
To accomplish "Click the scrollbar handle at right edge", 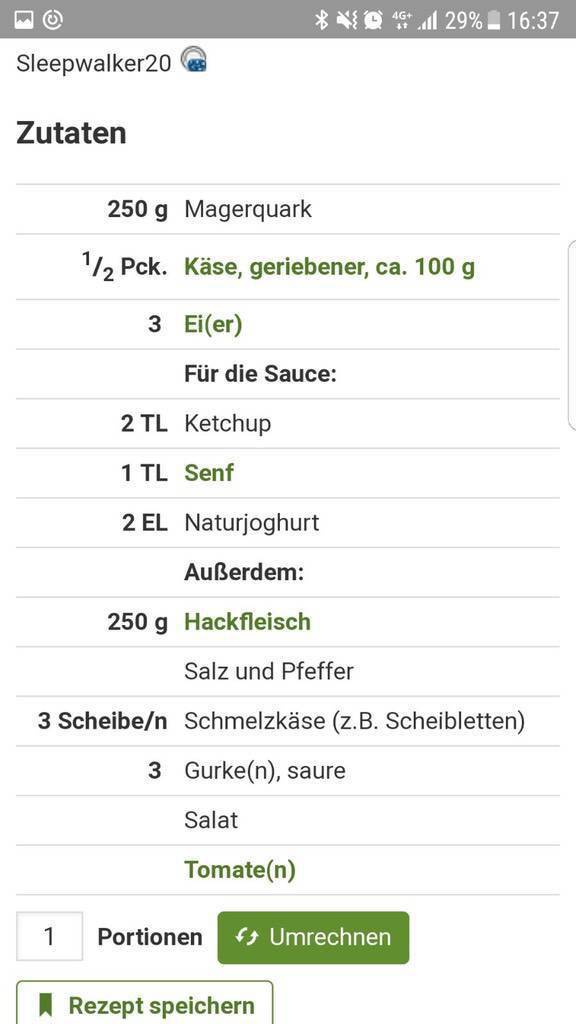I will click(573, 333).
